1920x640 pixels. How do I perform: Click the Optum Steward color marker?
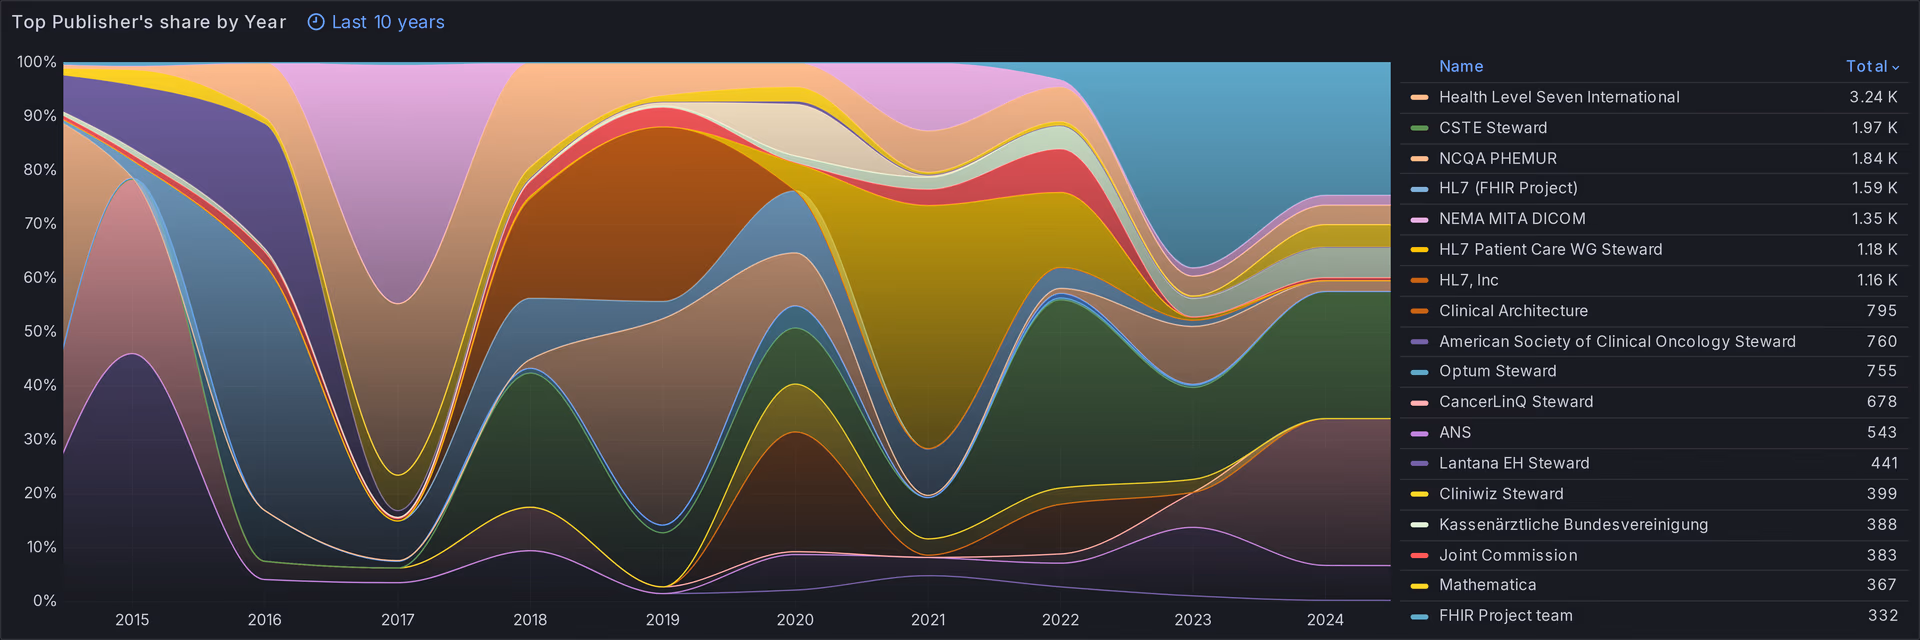pos(1419,372)
